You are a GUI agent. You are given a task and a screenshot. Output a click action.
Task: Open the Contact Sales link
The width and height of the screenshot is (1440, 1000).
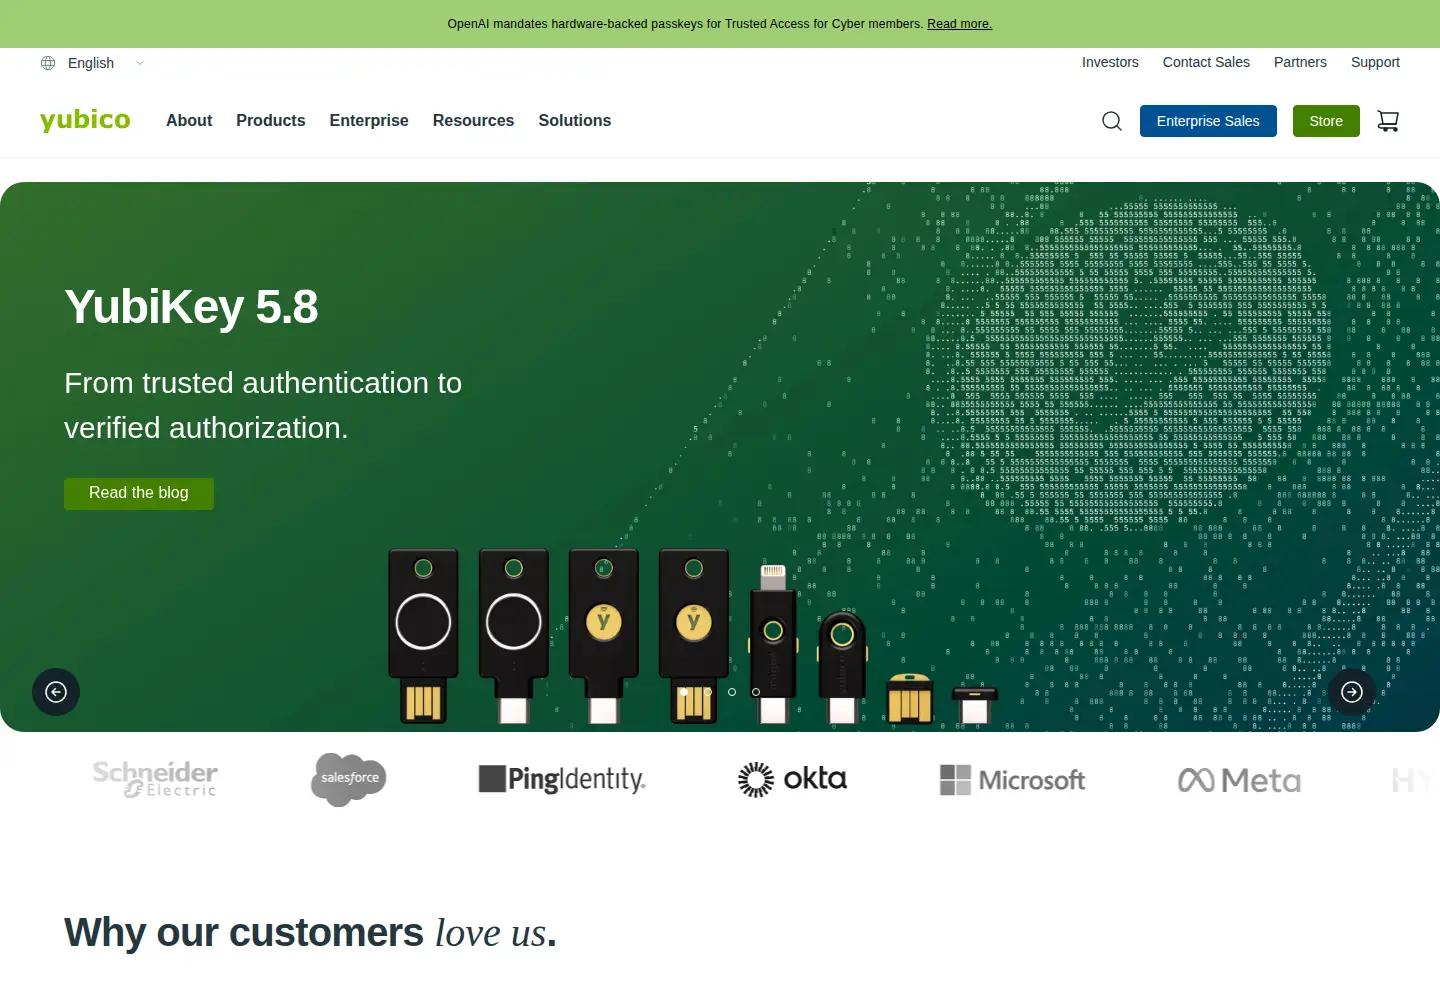1206,62
